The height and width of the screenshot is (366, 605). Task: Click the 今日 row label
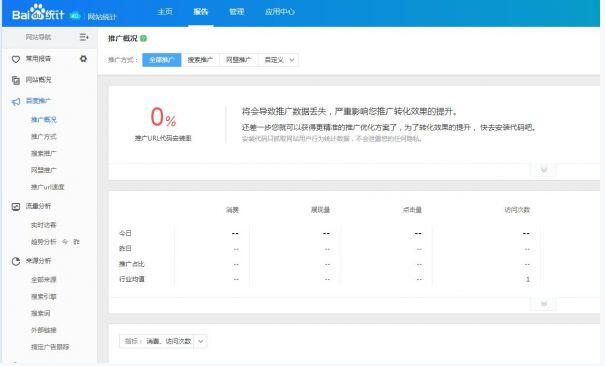point(125,233)
